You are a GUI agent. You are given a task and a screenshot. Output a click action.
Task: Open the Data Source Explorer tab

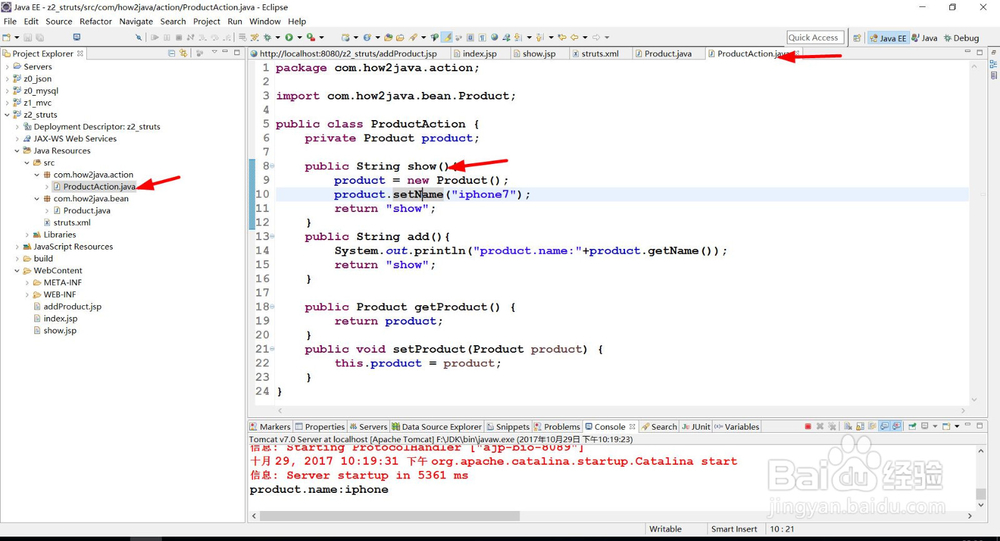coord(437,427)
